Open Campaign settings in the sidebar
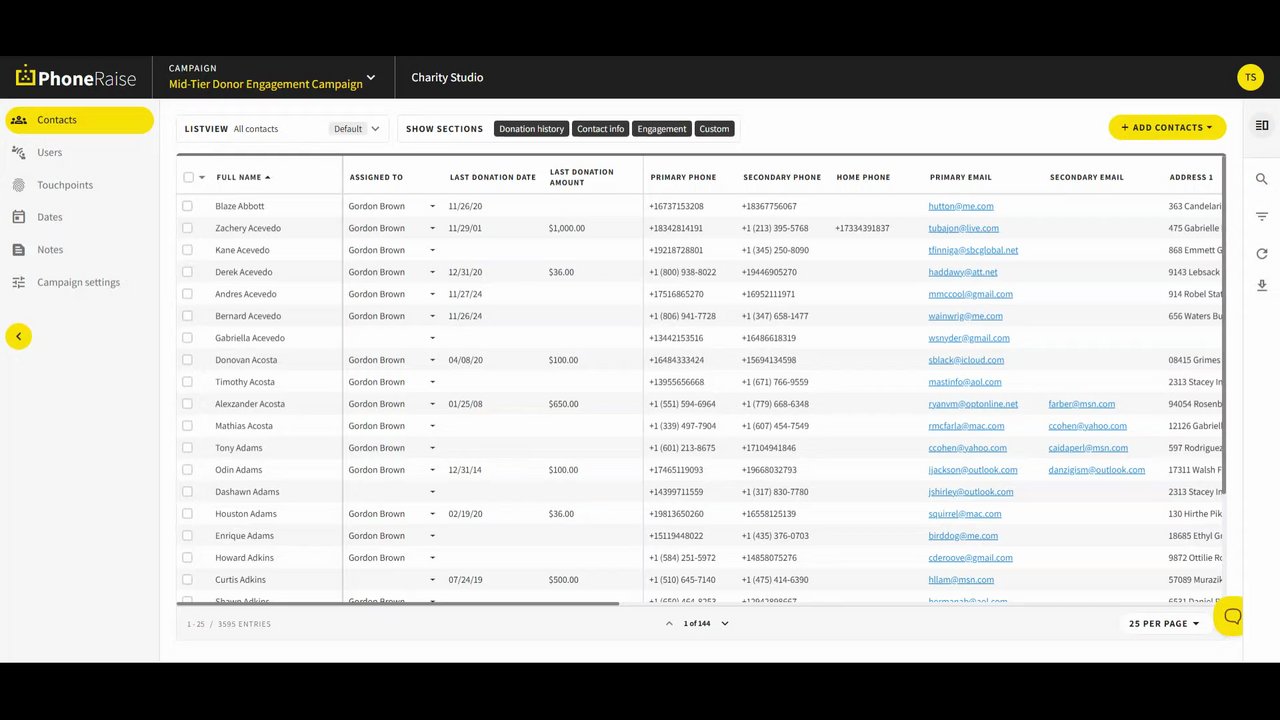 [78, 282]
